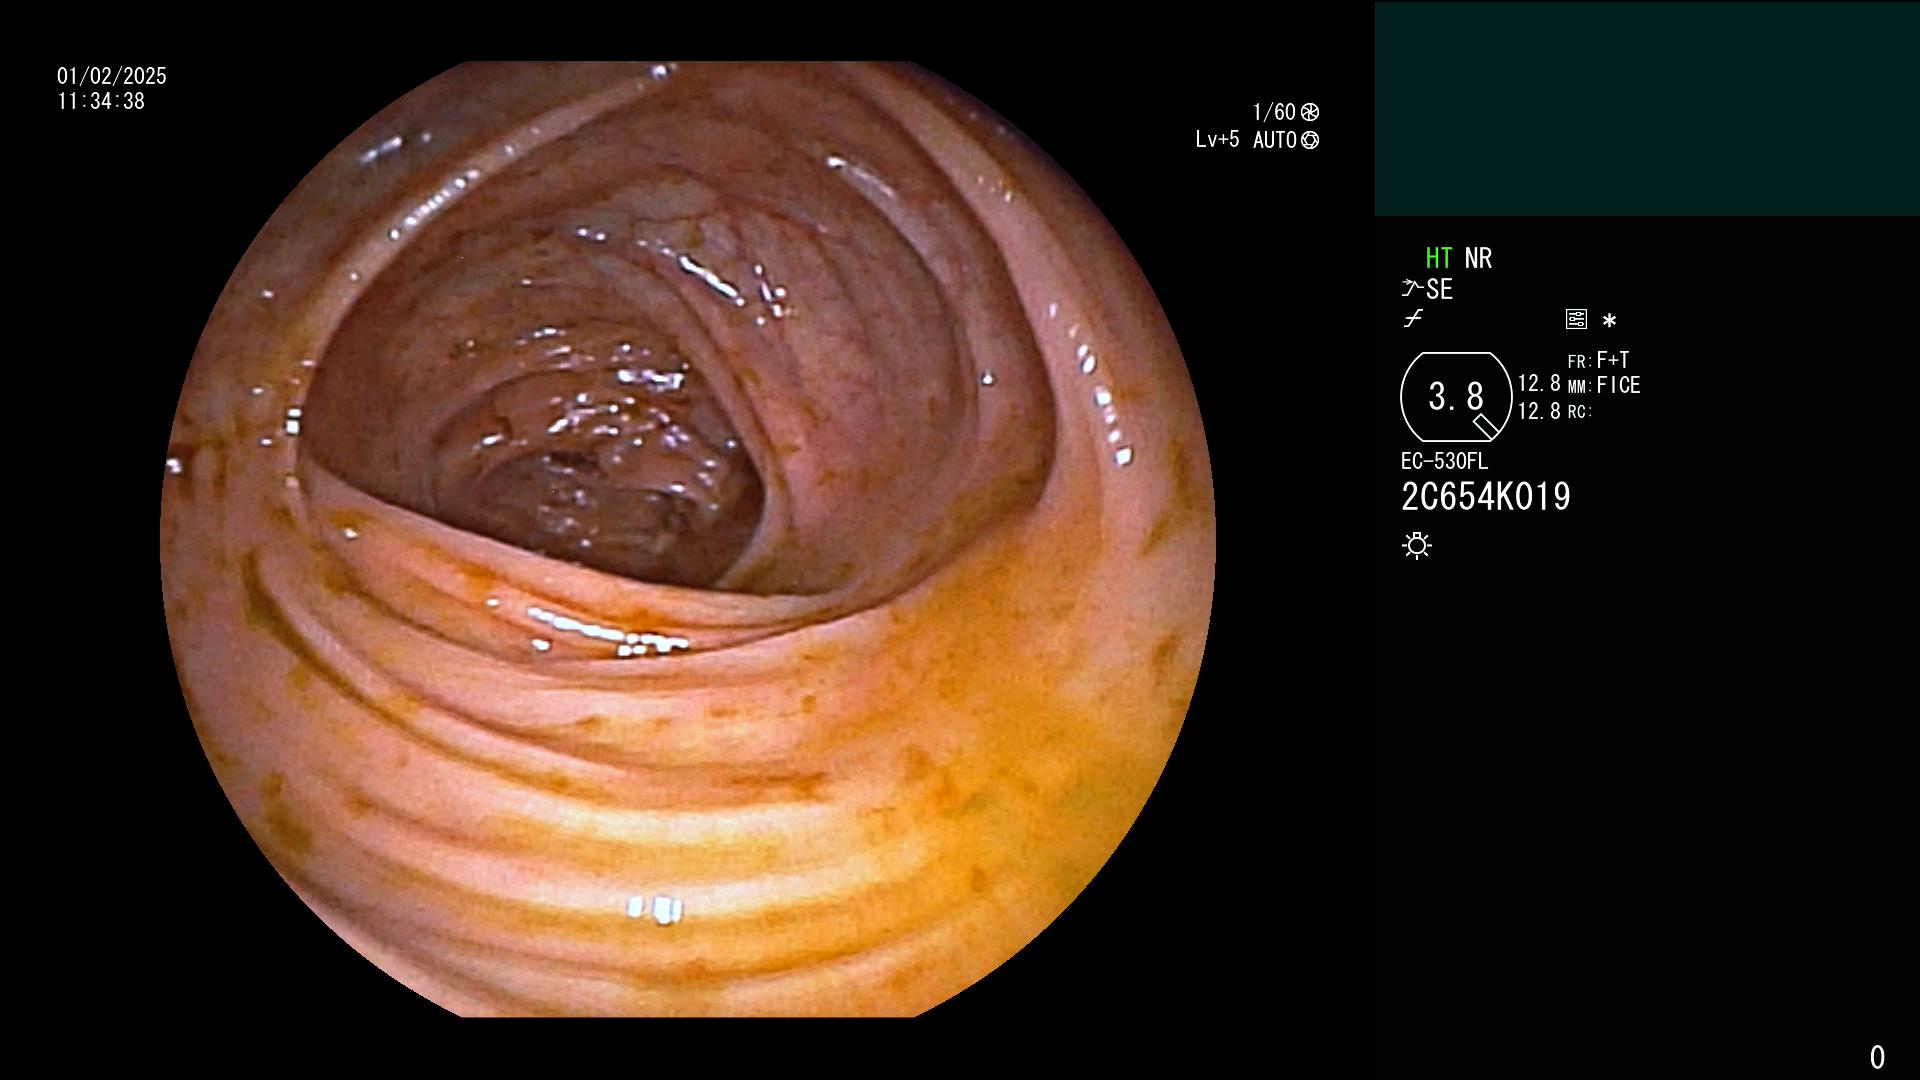The width and height of the screenshot is (1920, 1080).
Task: Click the Lv+5 brightness level
Action: coord(1217,140)
